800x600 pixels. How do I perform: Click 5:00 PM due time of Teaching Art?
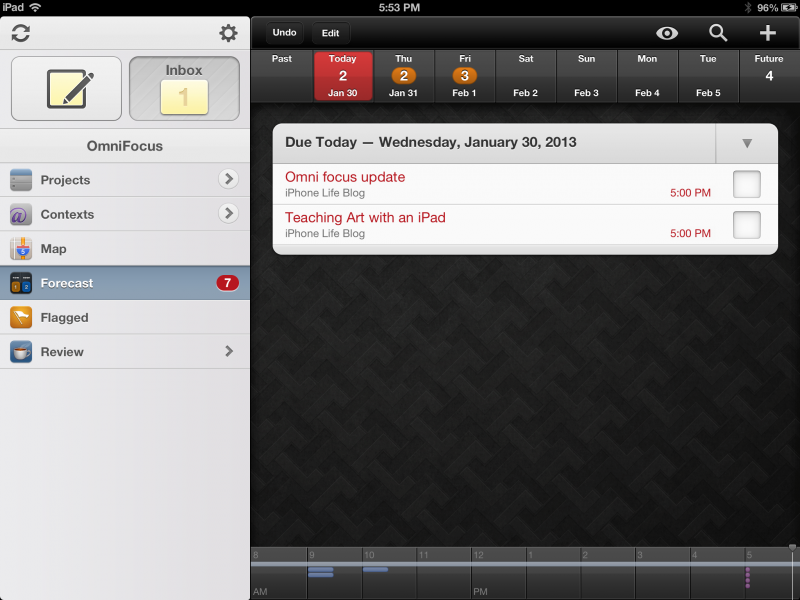coord(690,233)
